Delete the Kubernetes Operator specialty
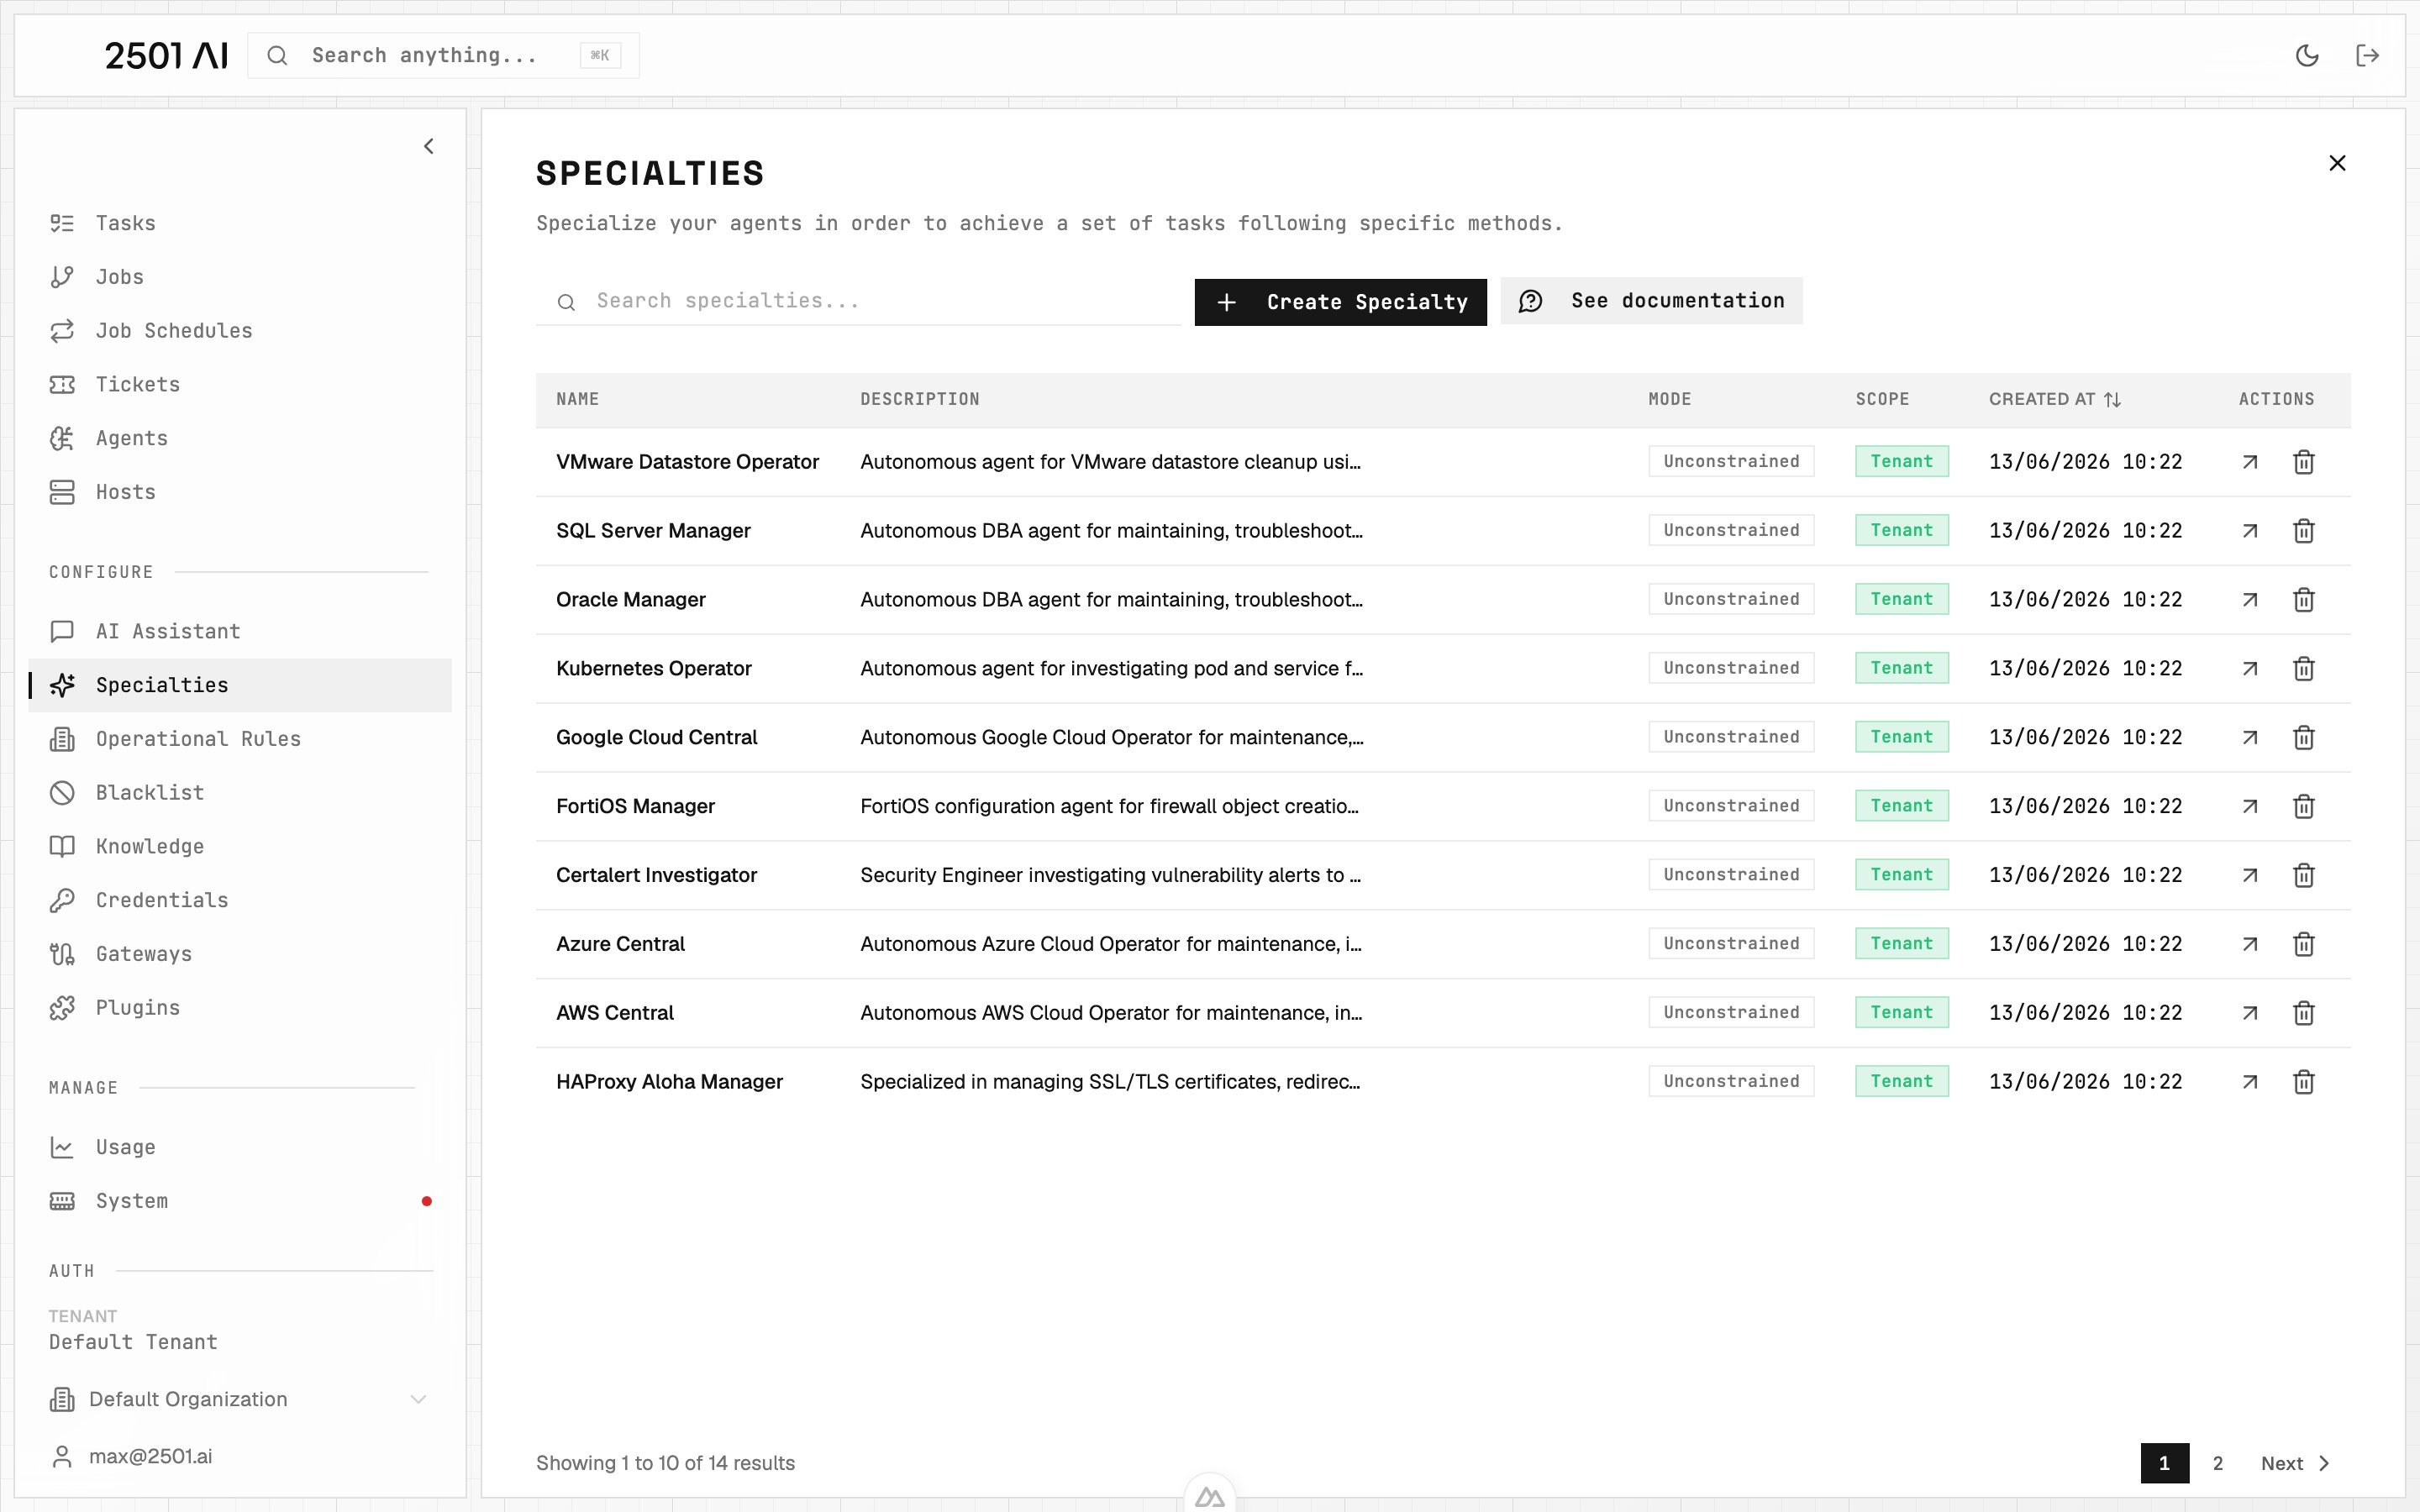The image size is (2420, 1512). 2304,669
